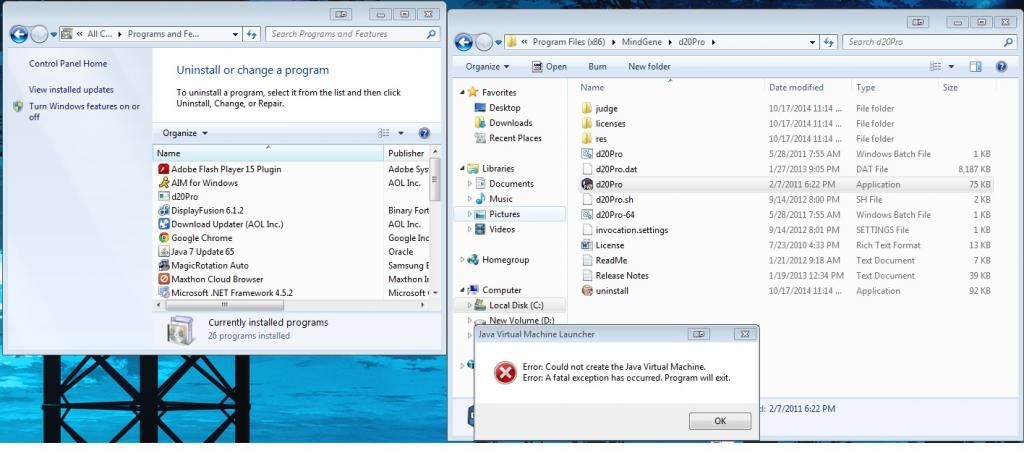Open view options dropdown in d20Pro Explorer toolbar
Viewport: 1024px width, 468px height.
[x=952, y=67]
